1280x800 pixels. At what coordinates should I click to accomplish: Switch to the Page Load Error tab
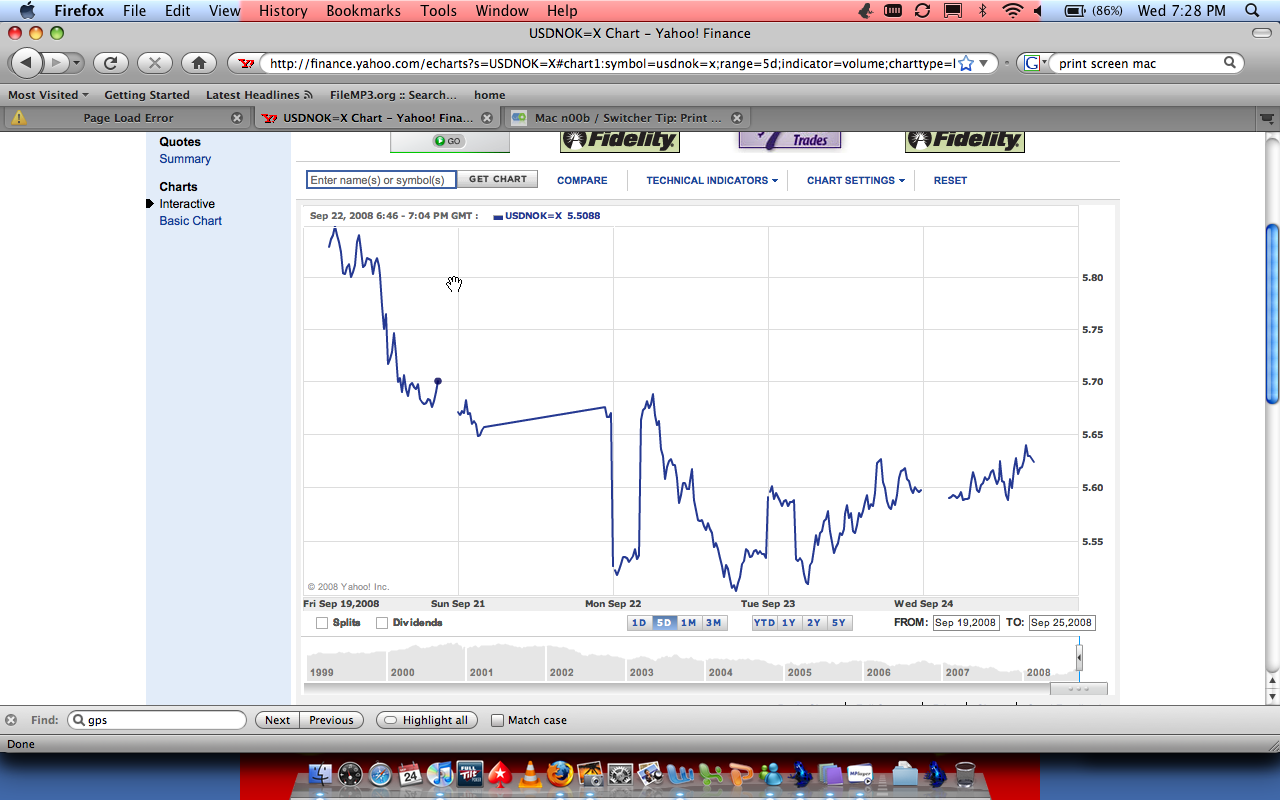point(127,118)
